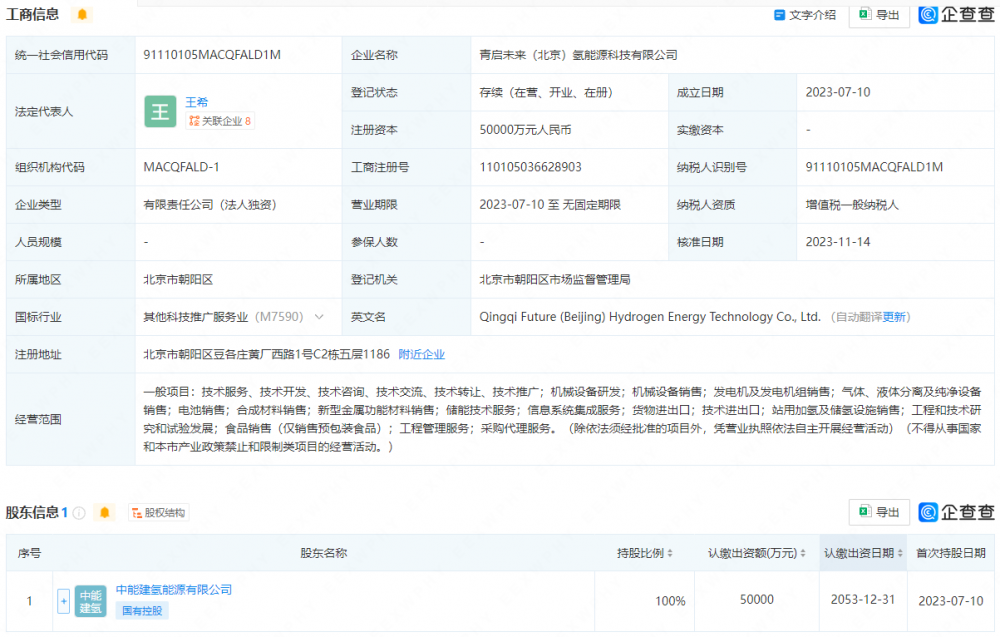Image resolution: width=1000 pixels, height=637 pixels.
Task: Click 更新 next to automatic translation
Action: pyautogui.click(x=894, y=317)
